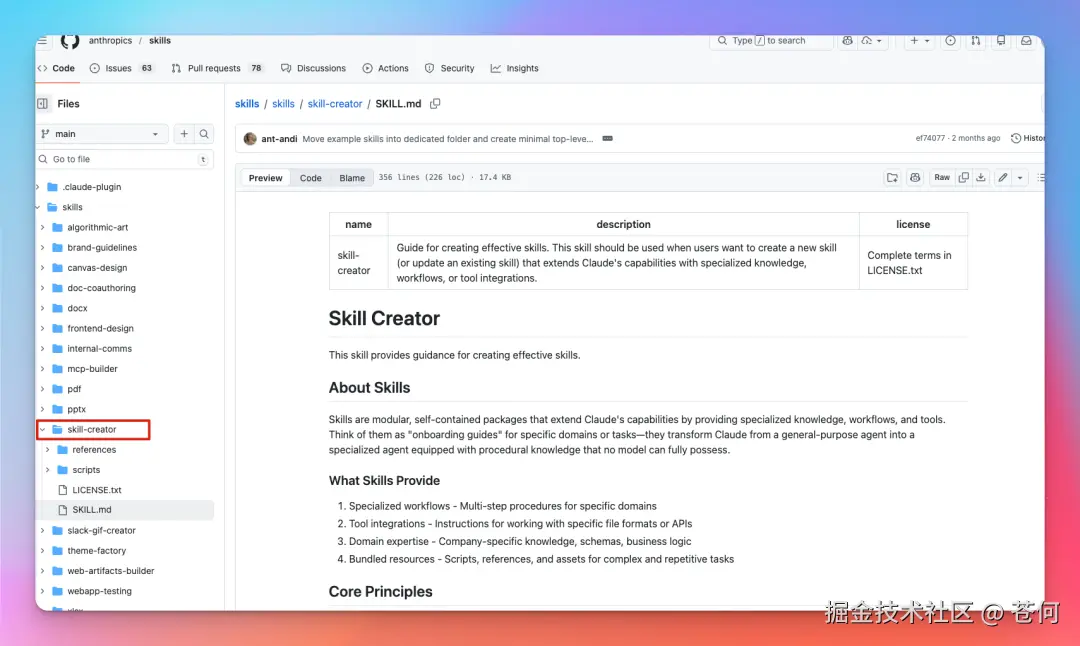Click the scripts folder icon
Image resolution: width=1080 pixels, height=646 pixels.
pos(63,470)
